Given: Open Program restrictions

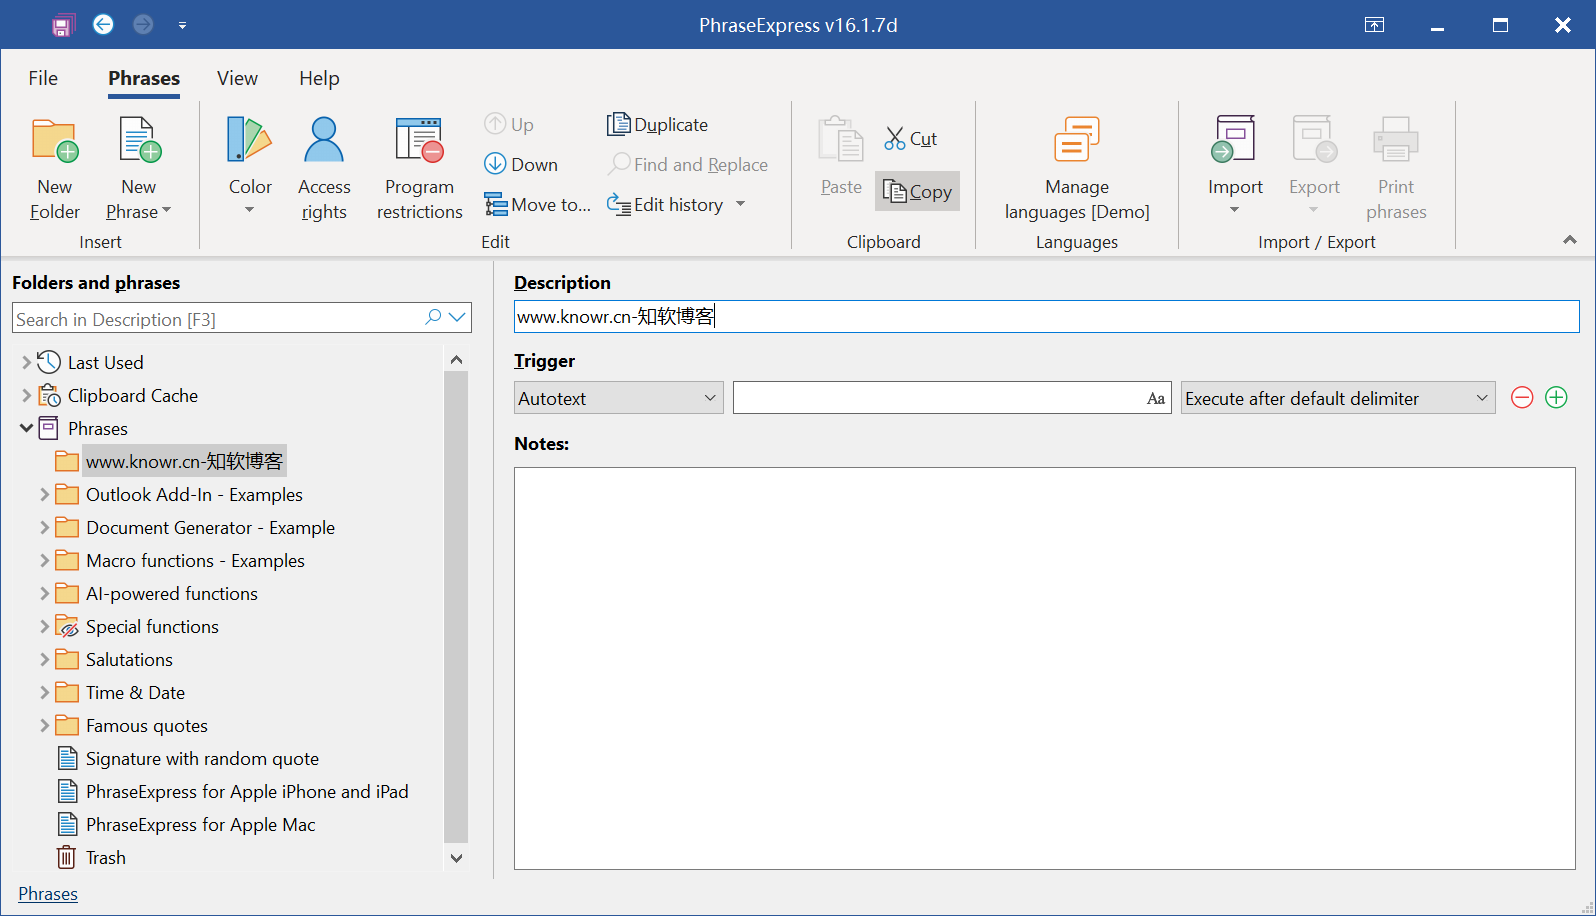Looking at the screenshot, I should point(419,168).
